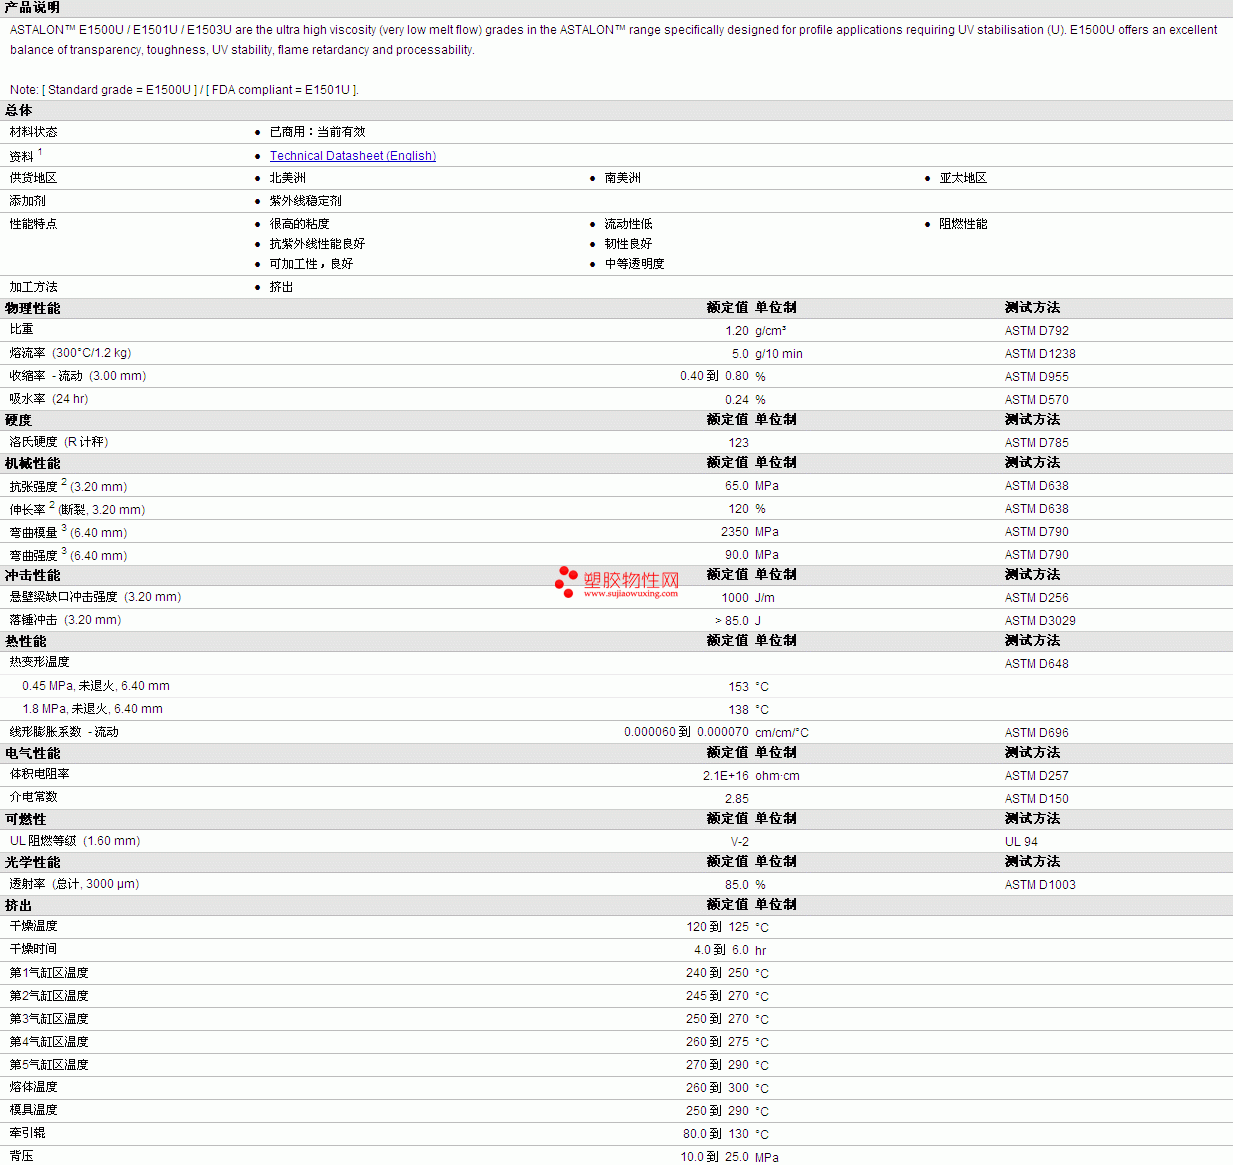Select the 透射率 (总计, 3000 µm) label
This screenshot has height=1165, width=1233.
[x=75, y=884]
